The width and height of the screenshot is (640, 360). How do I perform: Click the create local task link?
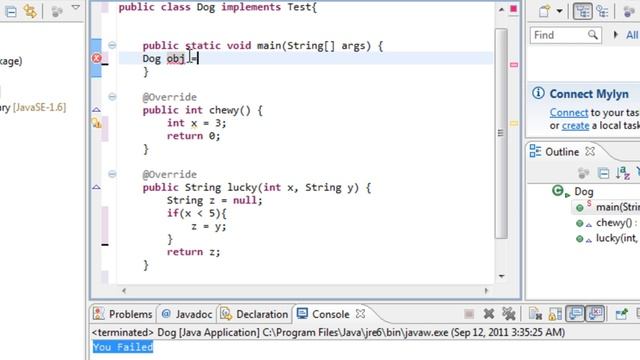(575, 125)
